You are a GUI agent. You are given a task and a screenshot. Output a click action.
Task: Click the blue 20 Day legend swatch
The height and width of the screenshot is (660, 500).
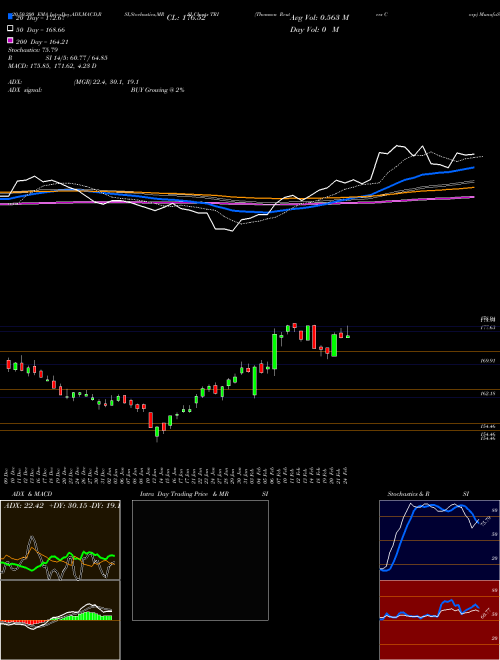point(10,16)
